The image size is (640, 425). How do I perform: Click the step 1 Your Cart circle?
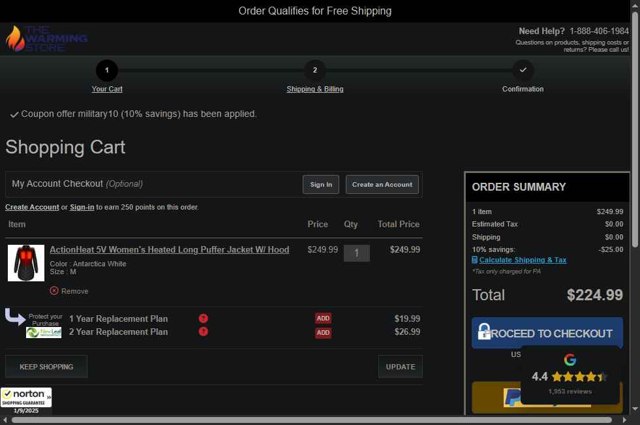tap(107, 70)
